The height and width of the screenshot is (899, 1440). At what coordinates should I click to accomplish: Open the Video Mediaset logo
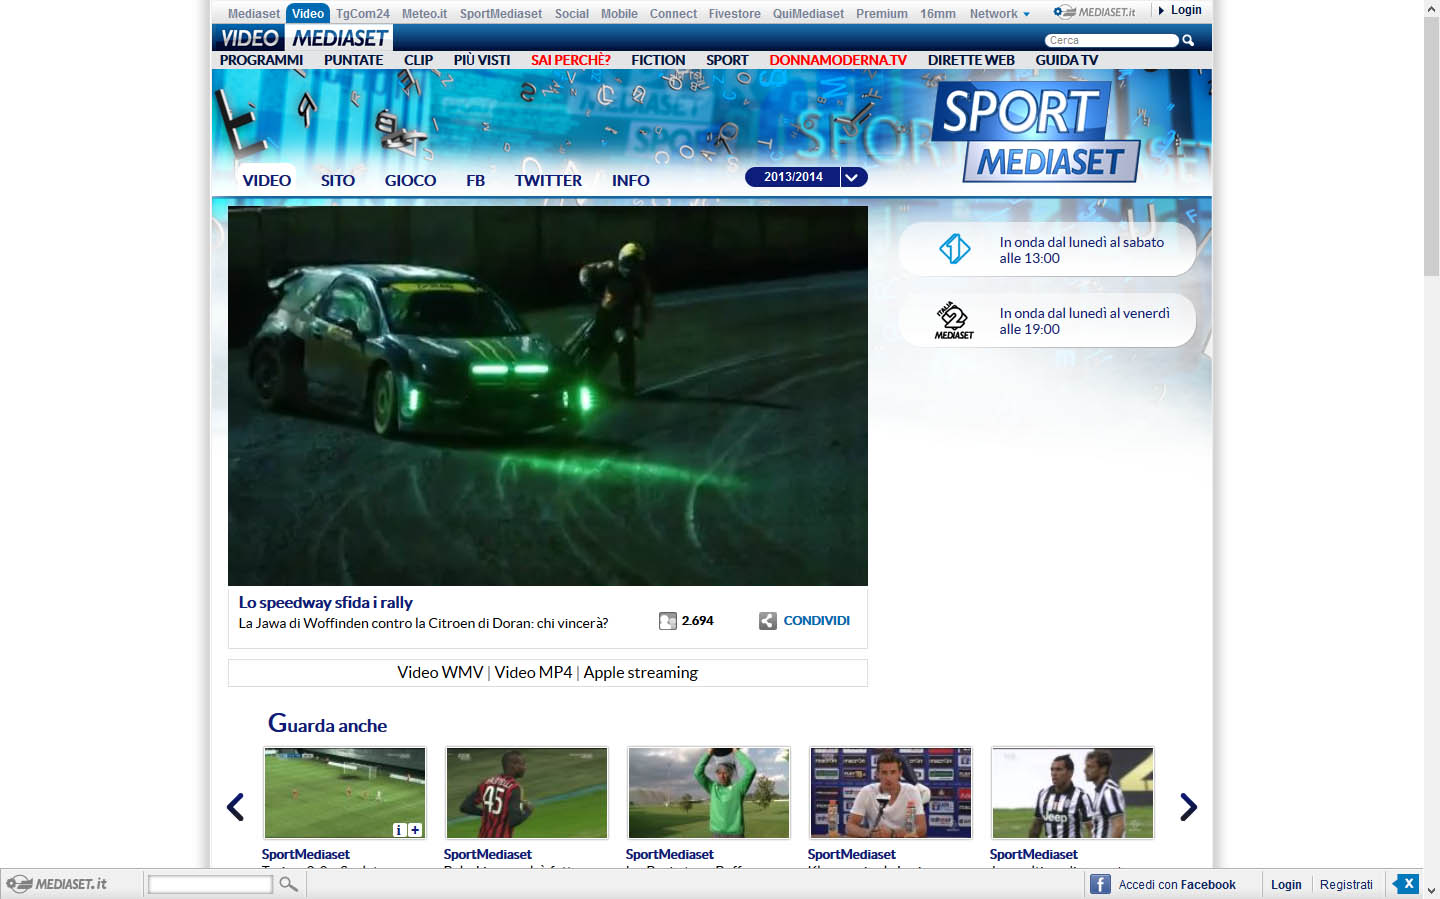coord(303,38)
